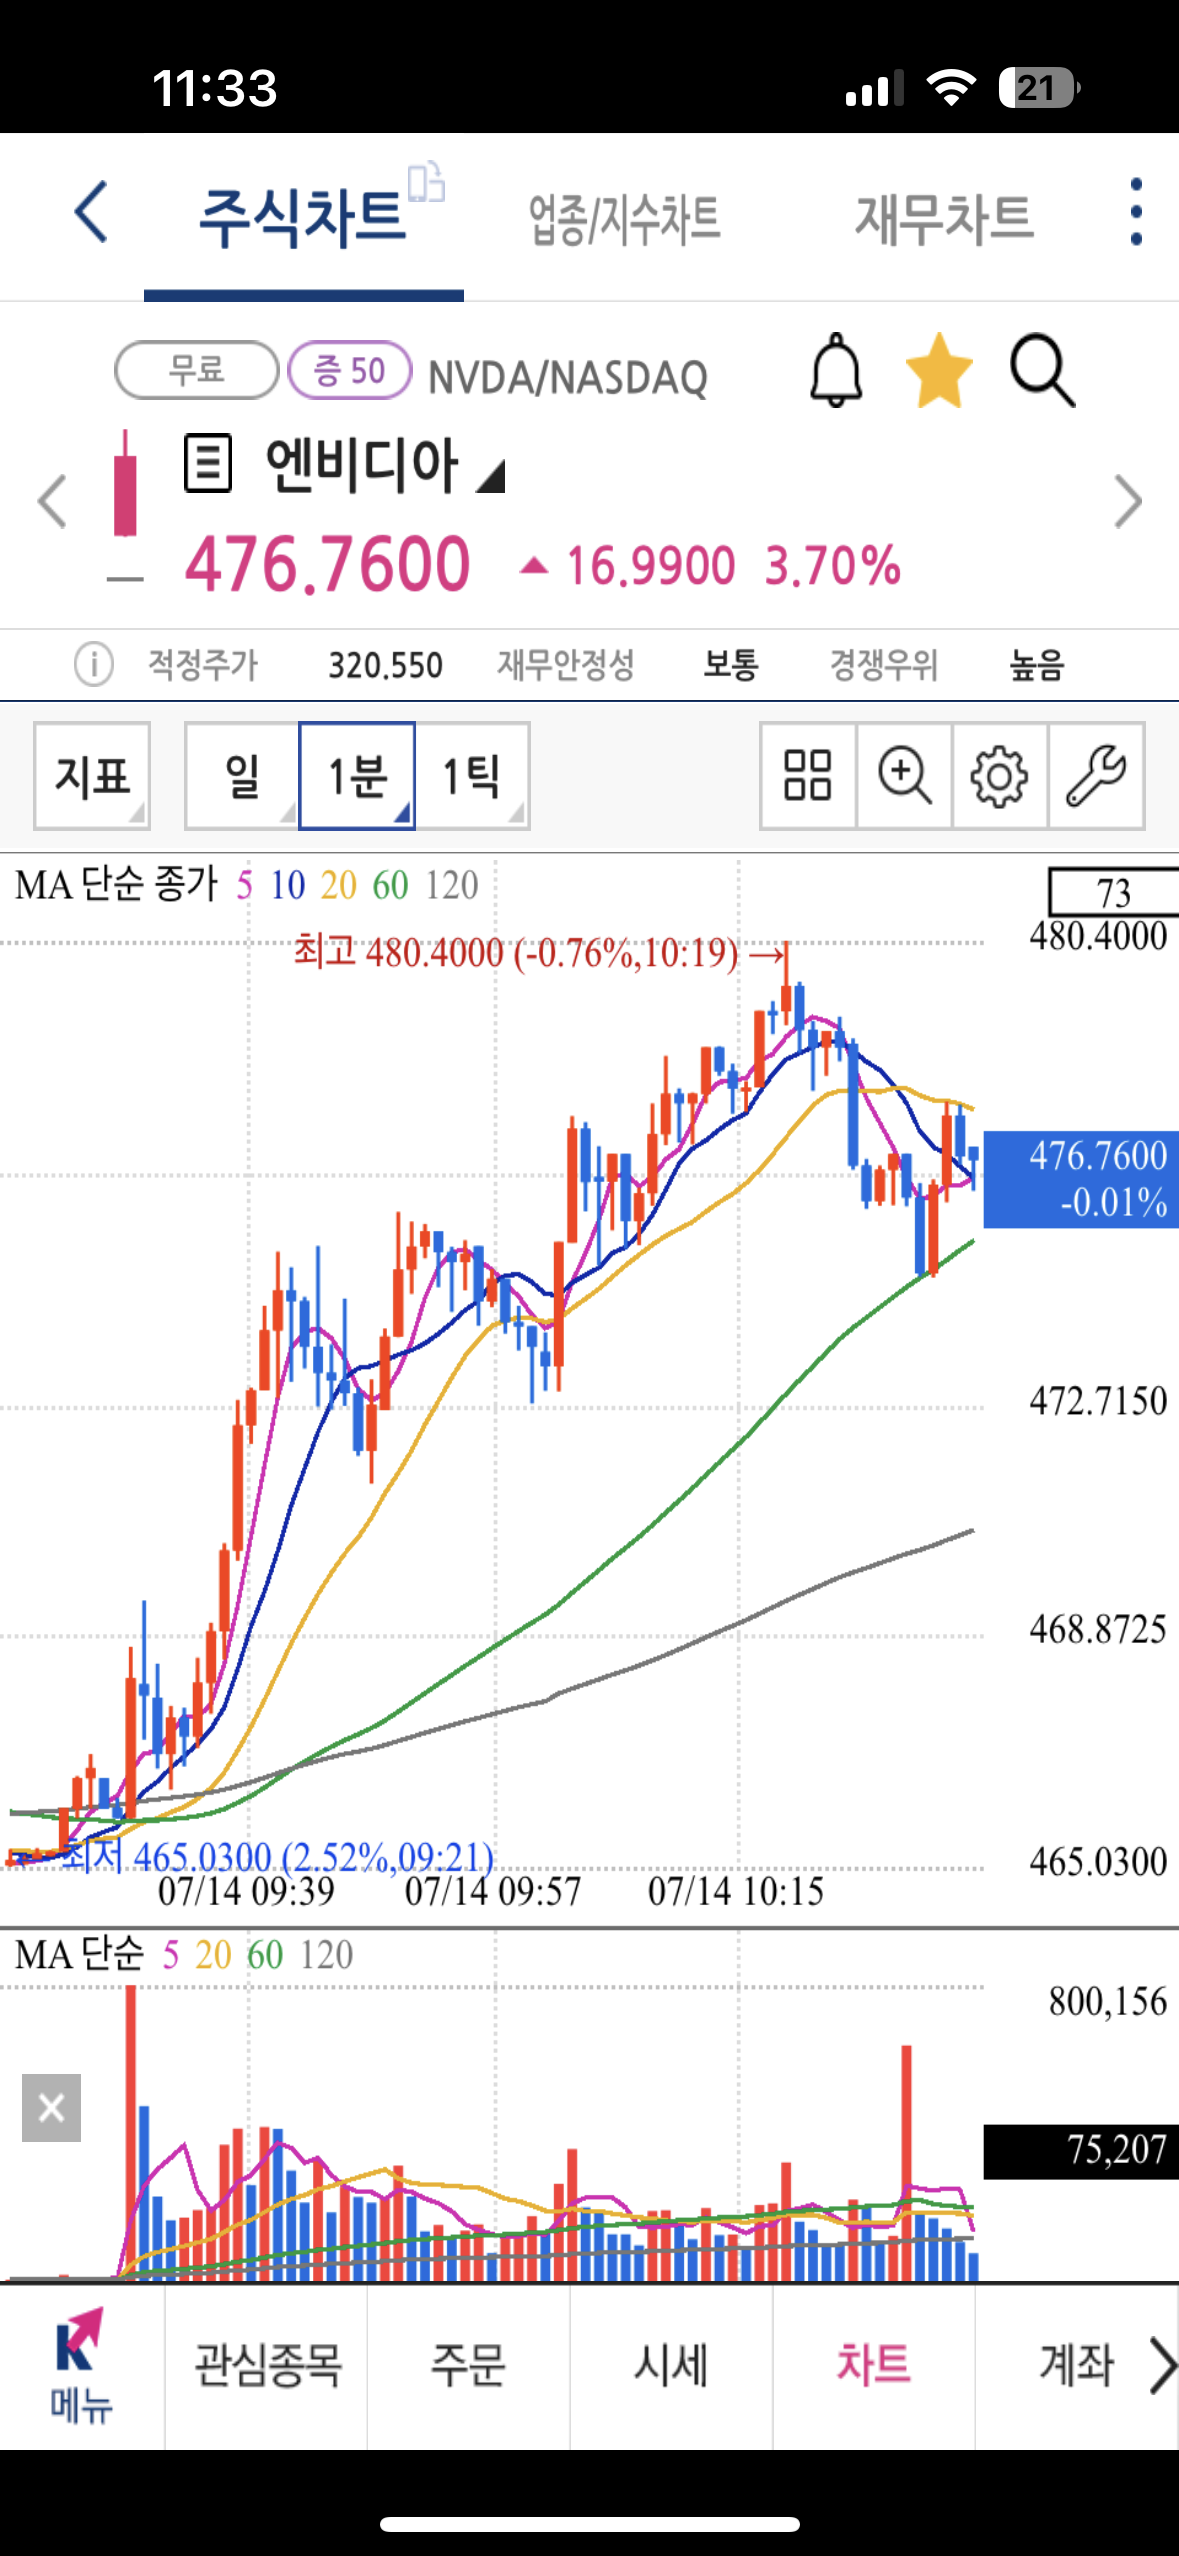Tap the MA 60 legend on price chart
Image resolution: width=1179 pixels, height=2556 pixels.
(x=390, y=885)
